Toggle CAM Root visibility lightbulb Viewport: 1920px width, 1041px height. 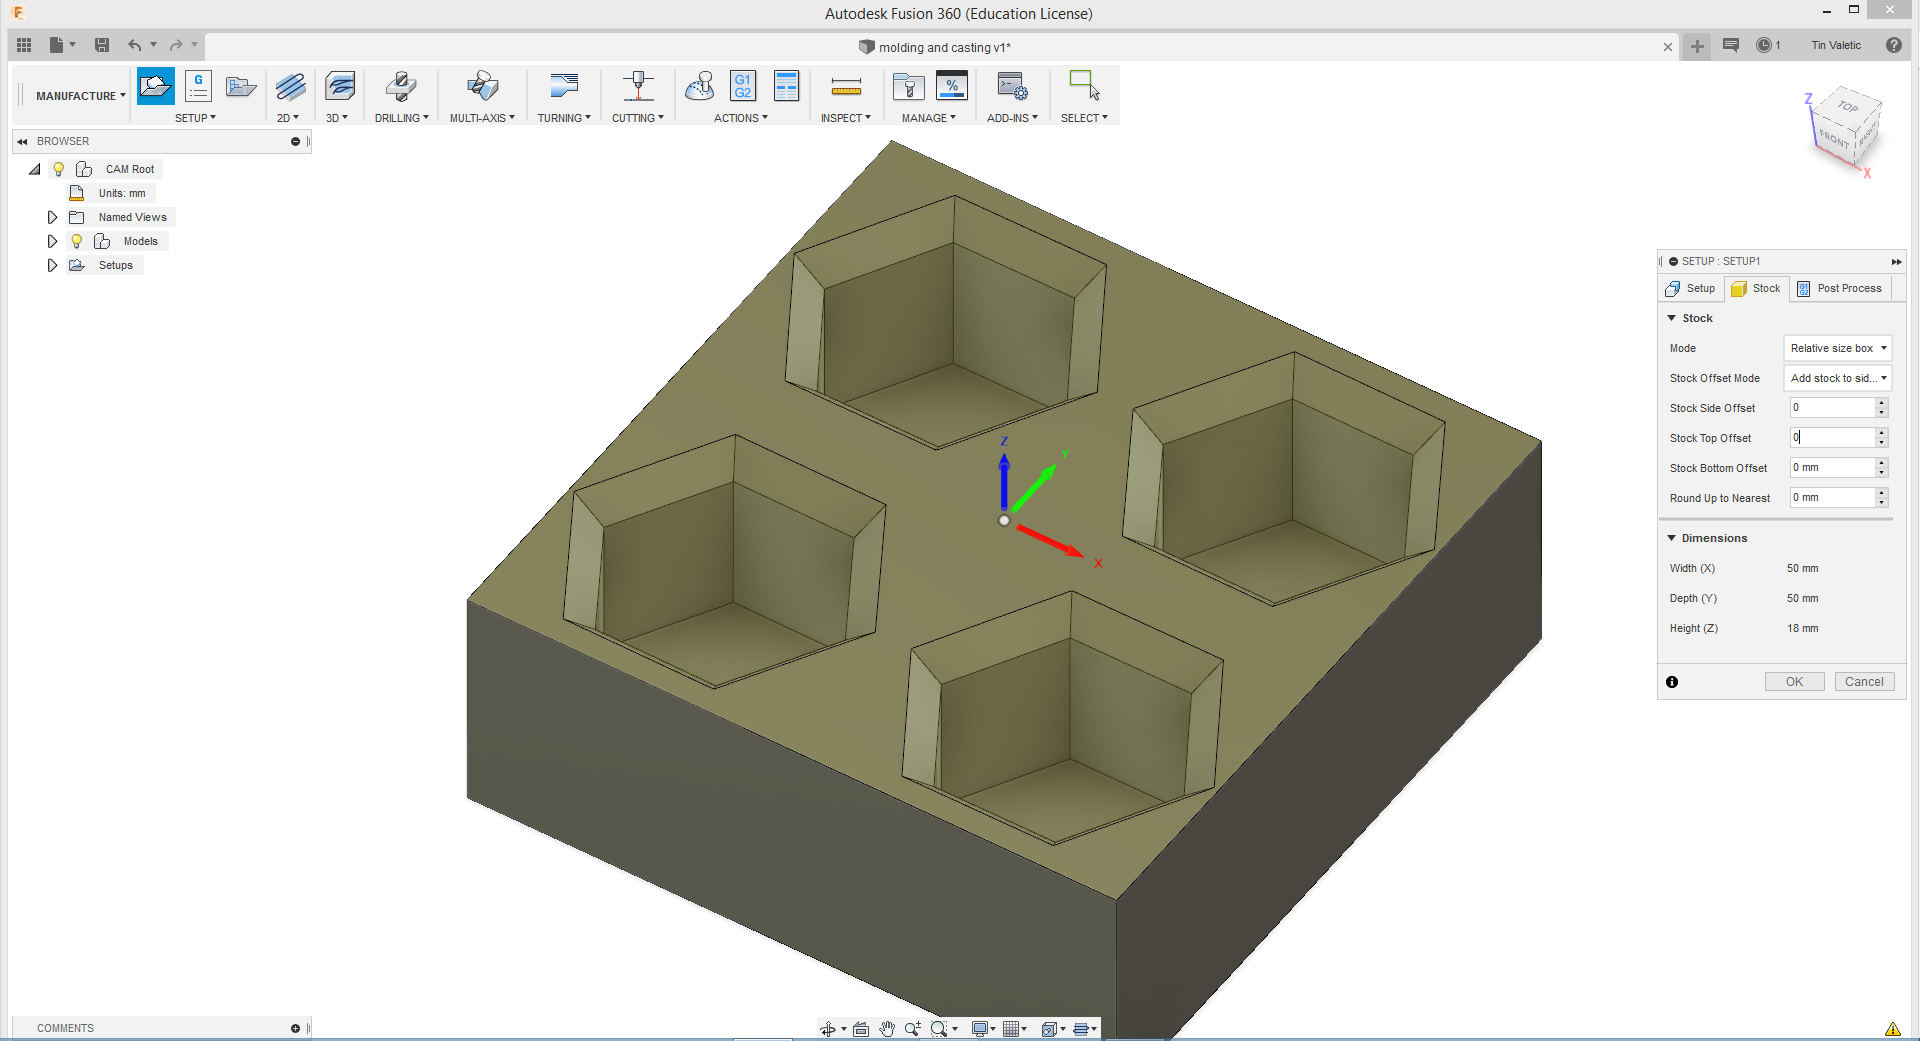tap(59, 169)
